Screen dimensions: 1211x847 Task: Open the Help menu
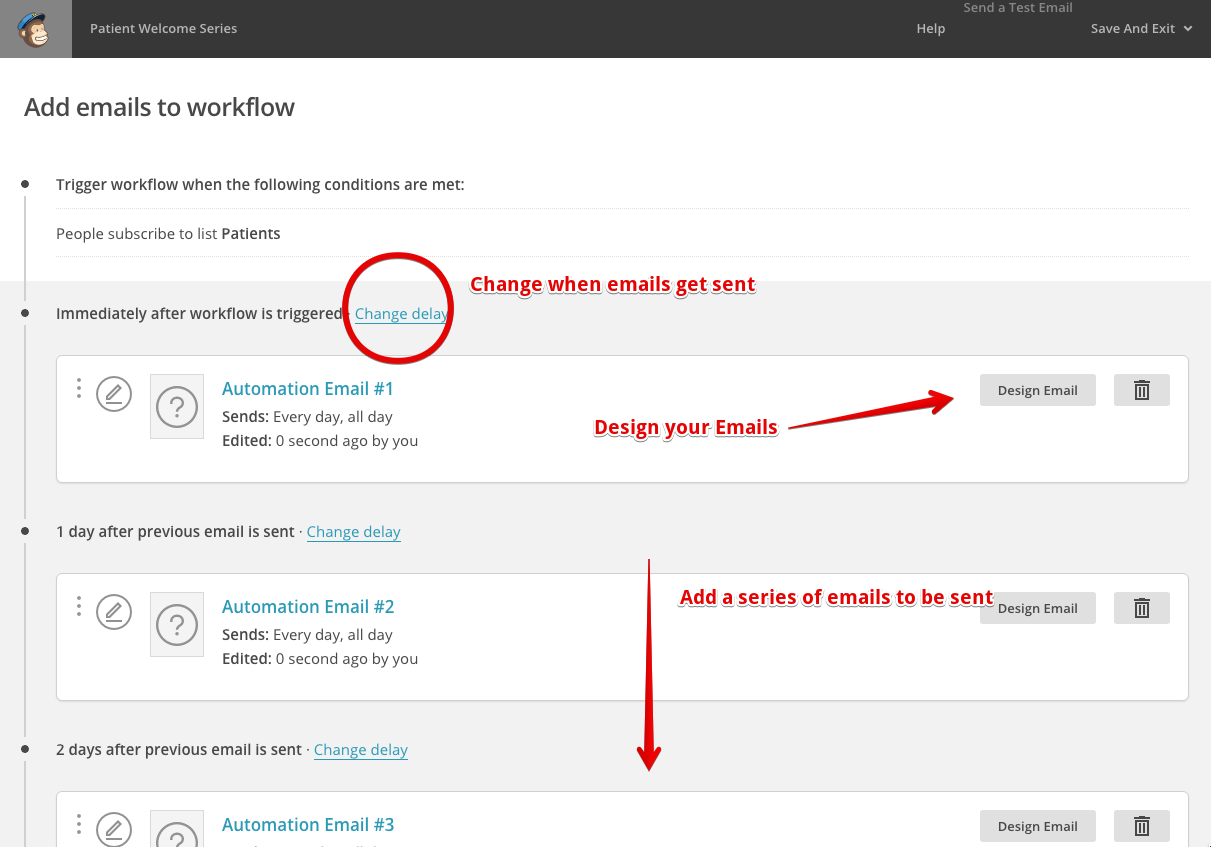pyautogui.click(x=930, y=28)
